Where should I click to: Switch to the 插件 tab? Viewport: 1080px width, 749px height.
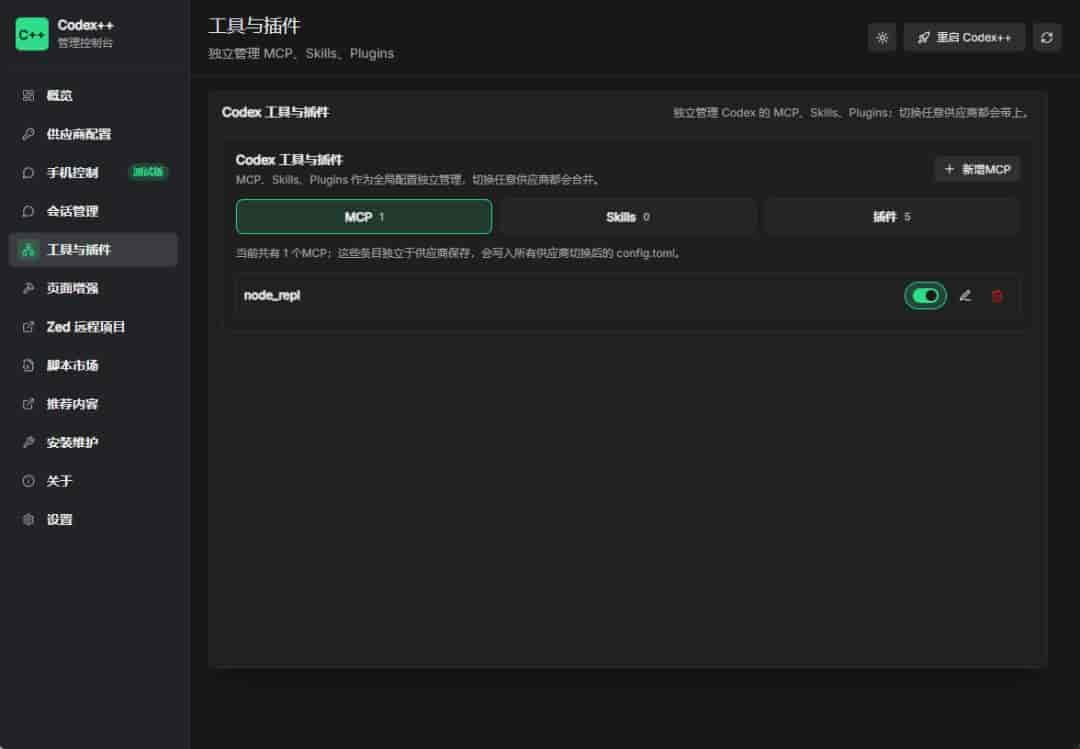click(891, 217)
